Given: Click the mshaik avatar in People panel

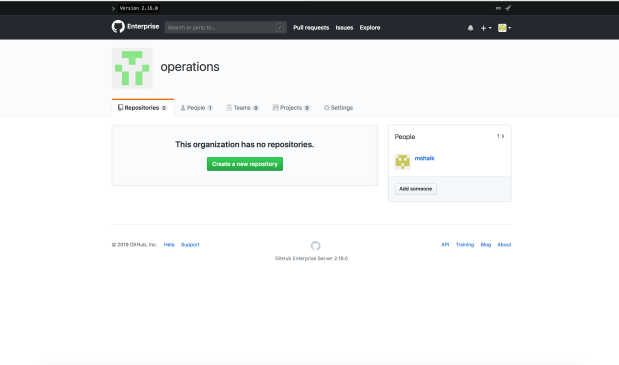Looking at the screenshot, I should click(403, 161).
